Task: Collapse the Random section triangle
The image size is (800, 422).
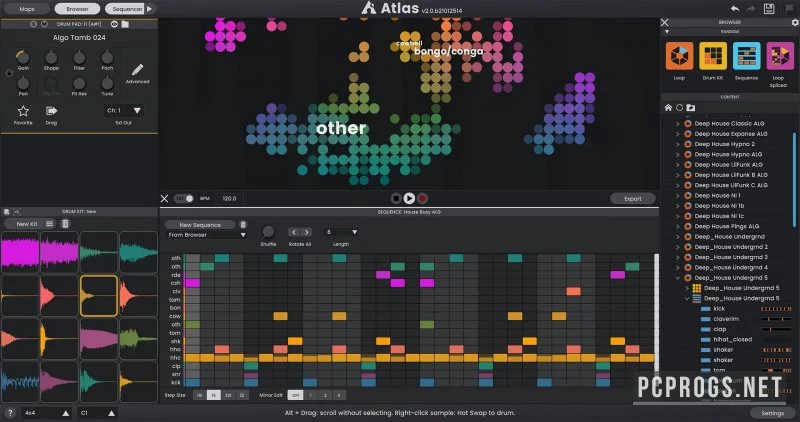Action: pyautogui.click(x=667, y=32)
